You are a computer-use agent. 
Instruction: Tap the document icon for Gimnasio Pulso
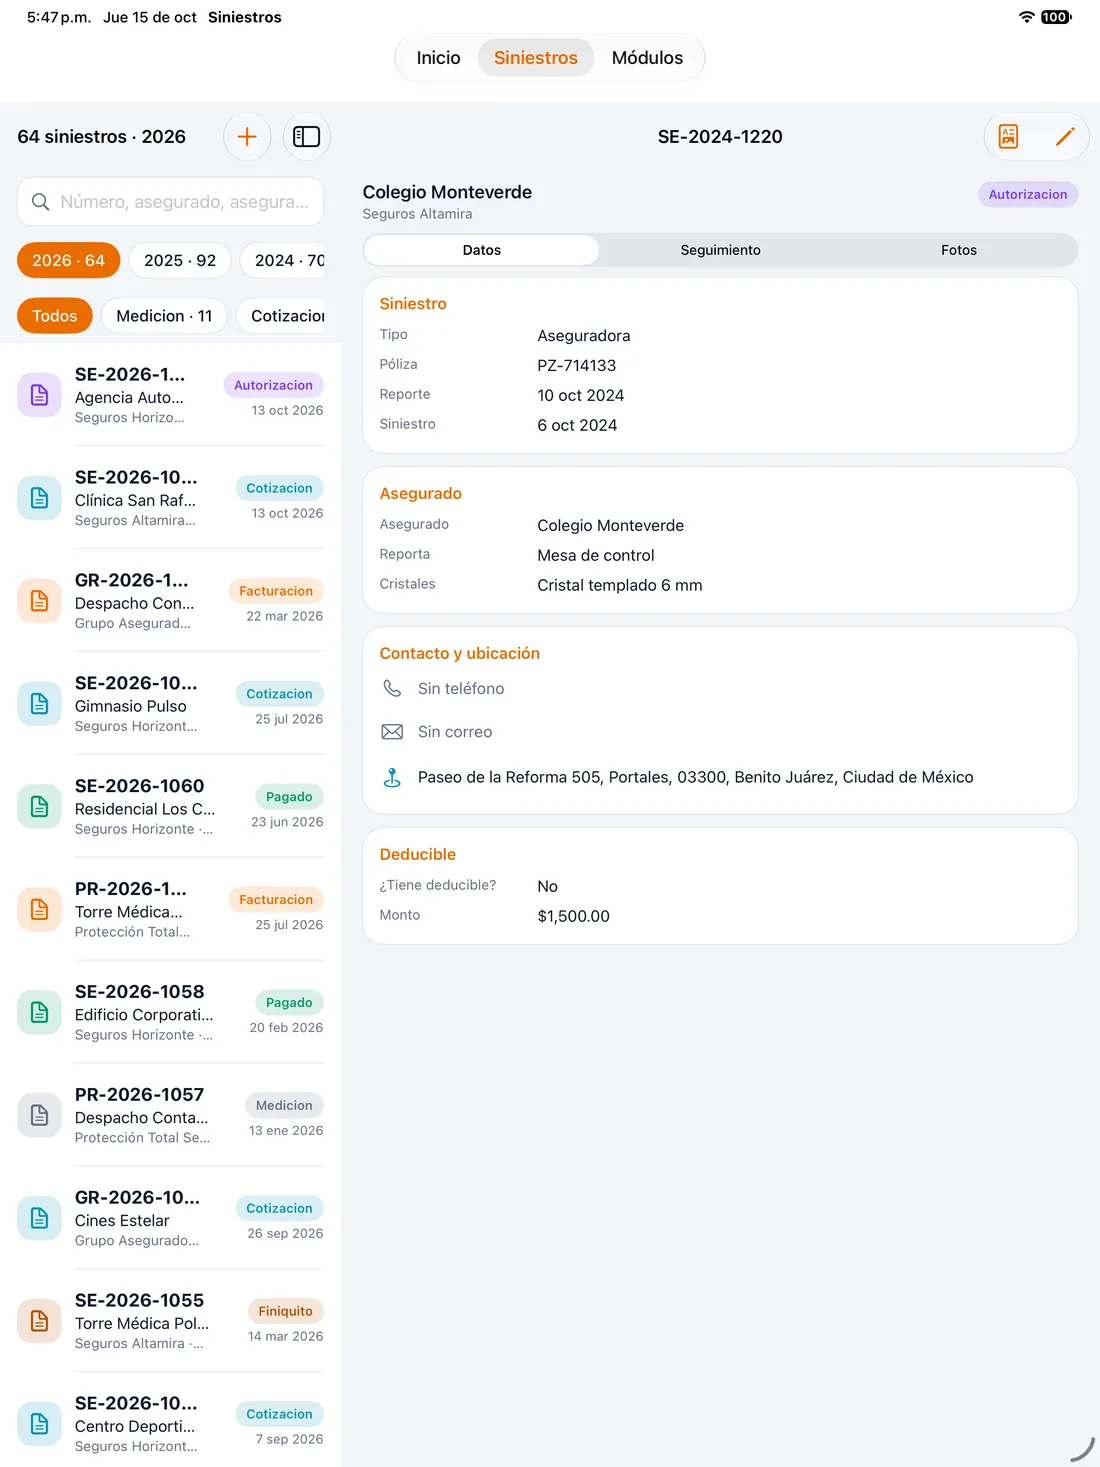click(x=40, y=704)
